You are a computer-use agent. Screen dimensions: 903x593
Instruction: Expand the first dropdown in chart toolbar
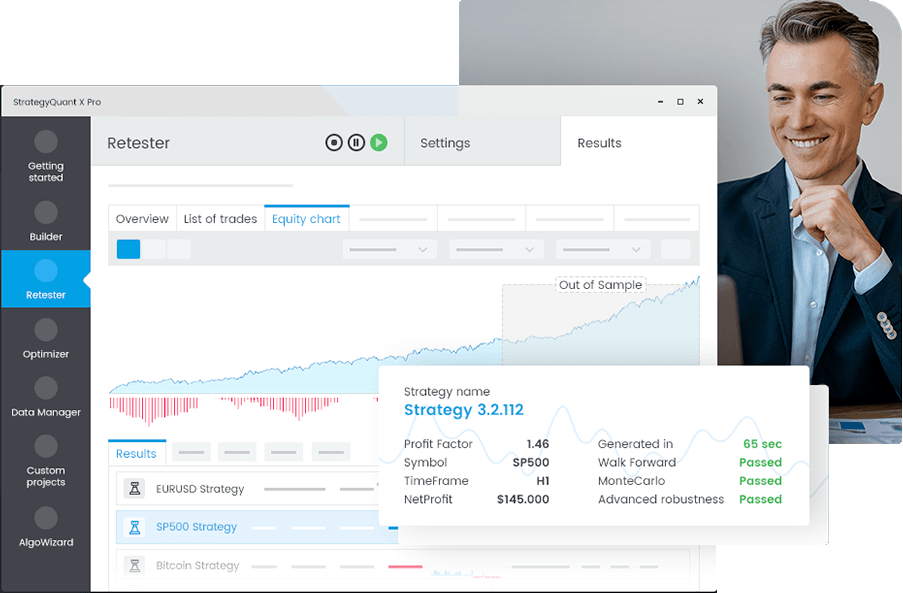tap(390, 249)
